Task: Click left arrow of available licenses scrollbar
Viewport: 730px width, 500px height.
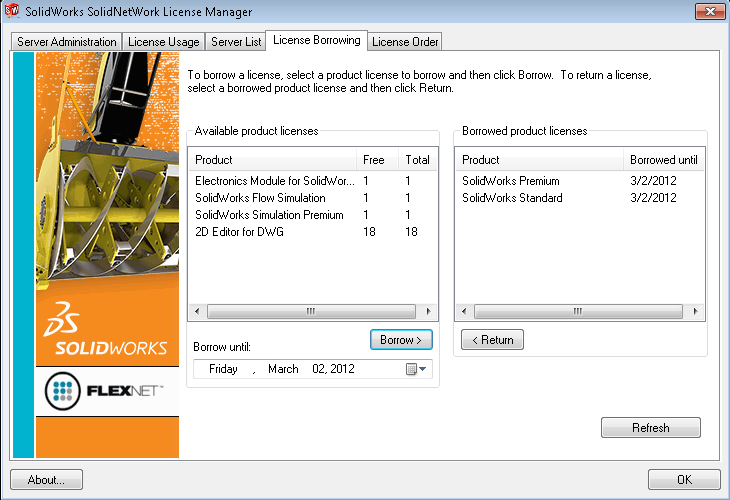Action: (197, 311)
